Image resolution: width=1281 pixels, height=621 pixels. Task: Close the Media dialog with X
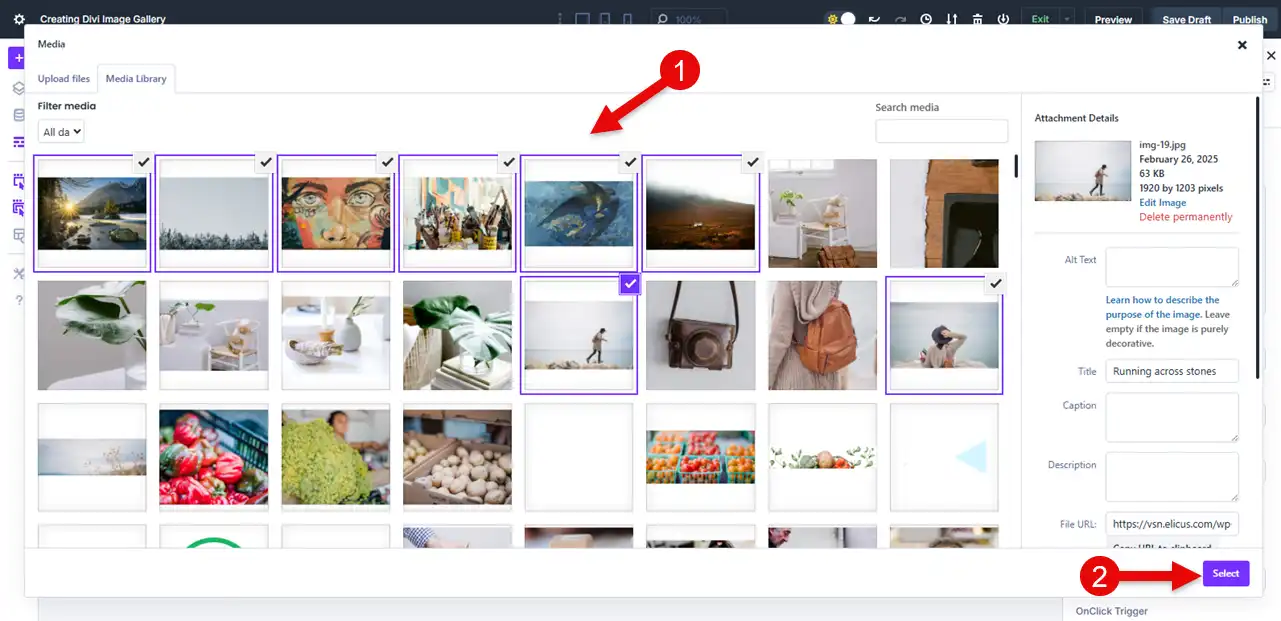point(1242,45)
